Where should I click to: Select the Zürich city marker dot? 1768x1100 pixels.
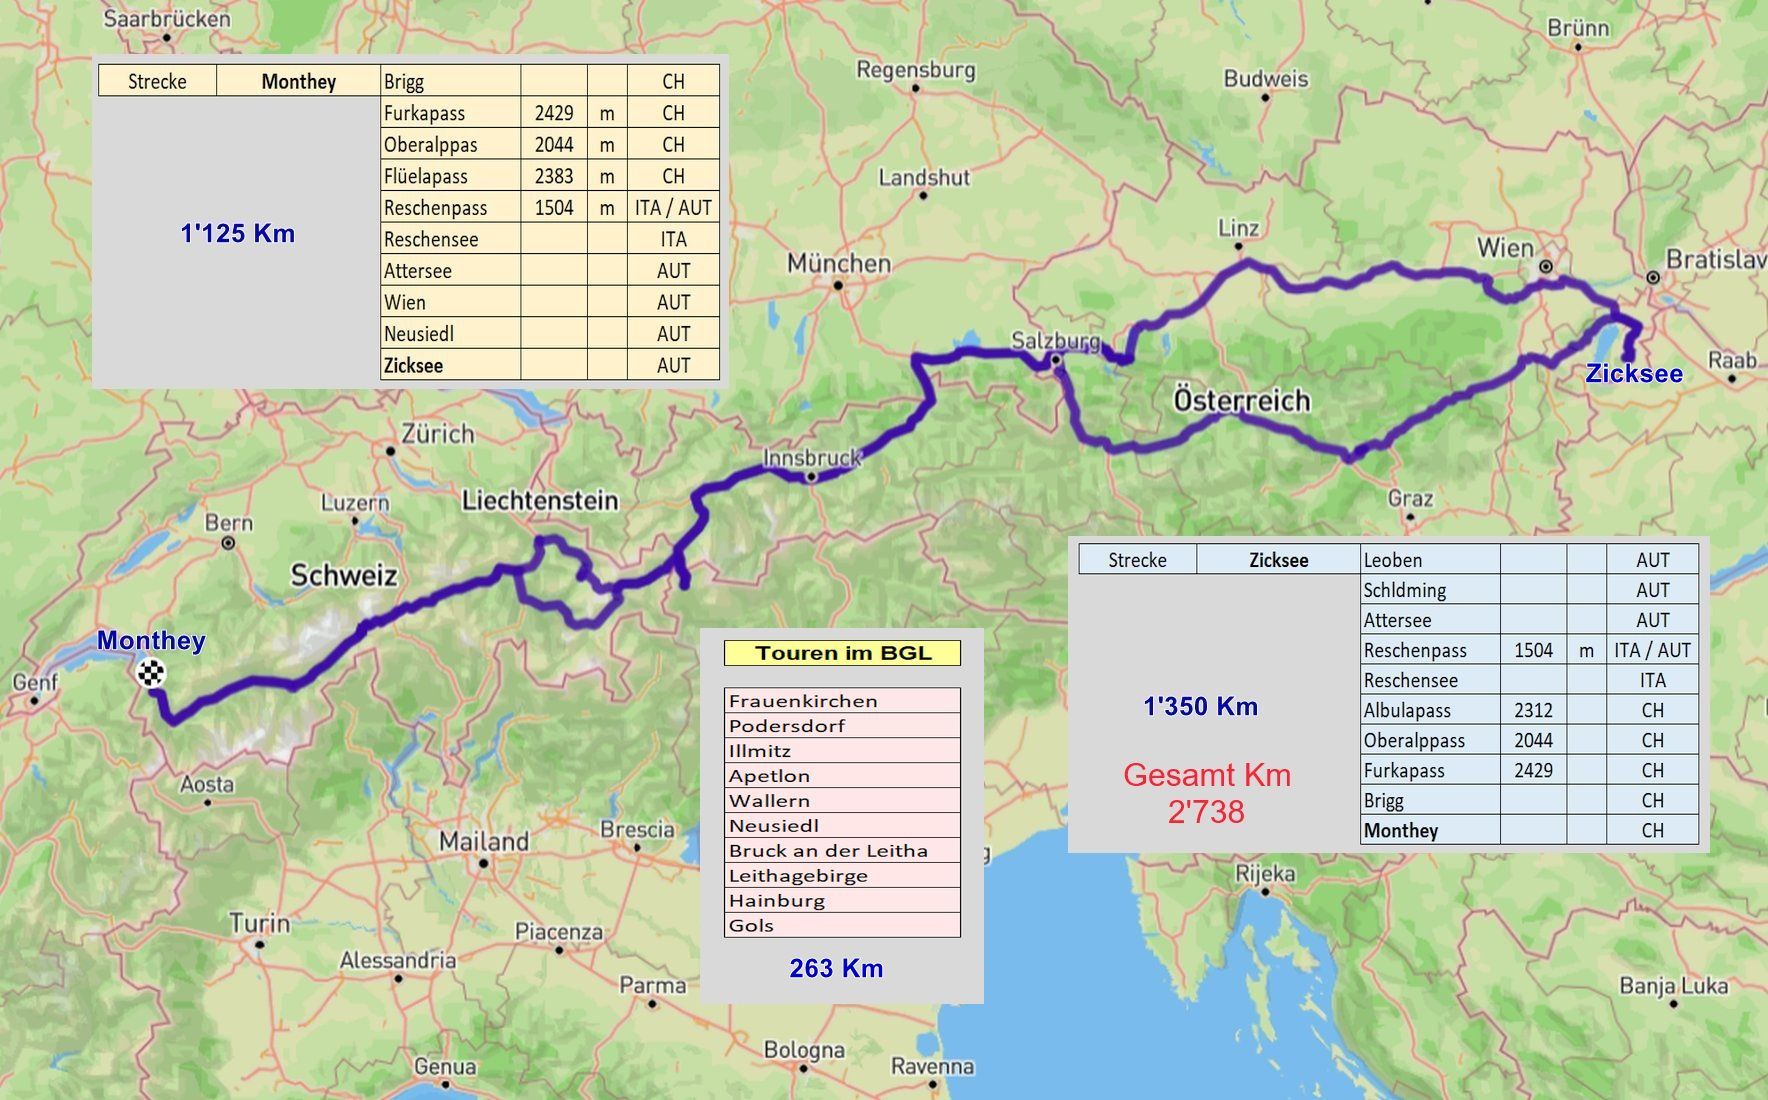[391, 451]
